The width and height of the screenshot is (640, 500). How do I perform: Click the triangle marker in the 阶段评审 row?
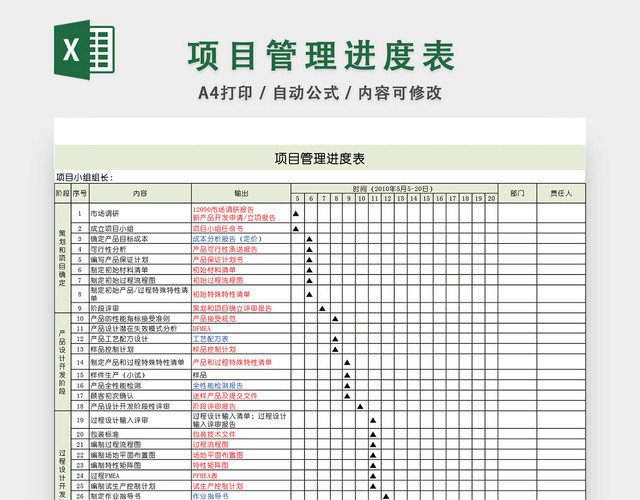tap(322, 308)
